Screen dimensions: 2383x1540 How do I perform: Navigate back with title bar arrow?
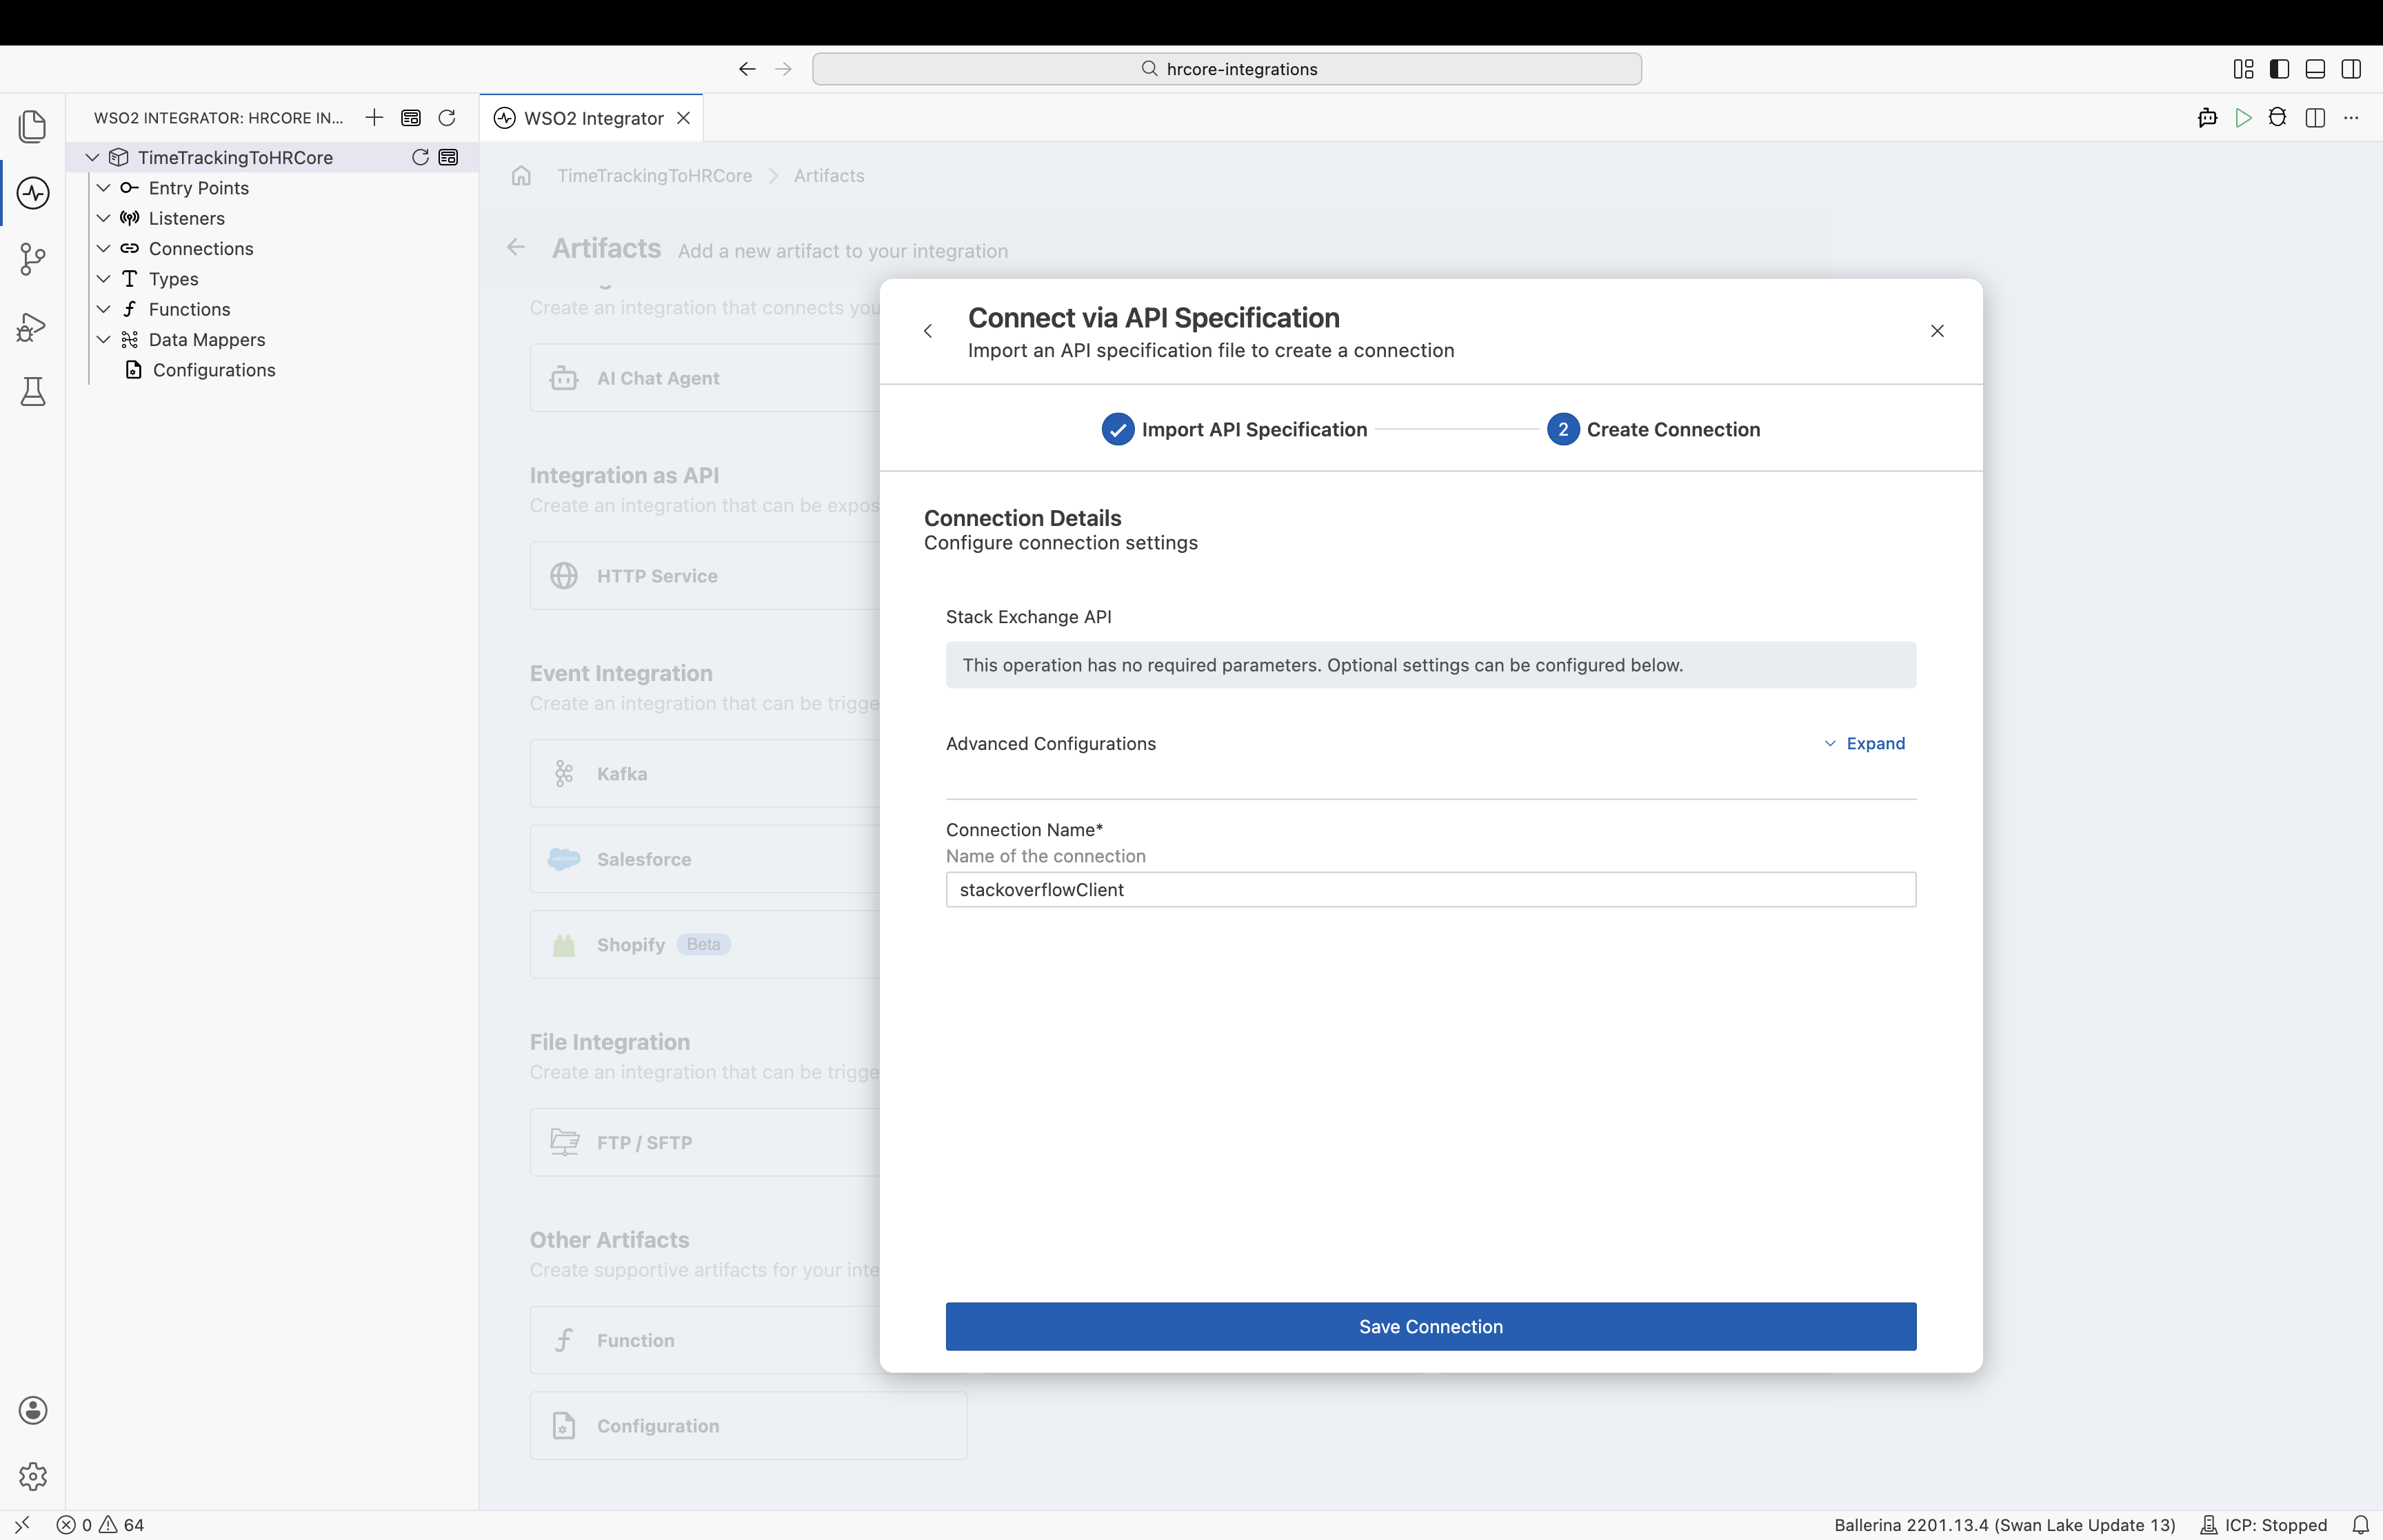[x=747, y=69]
